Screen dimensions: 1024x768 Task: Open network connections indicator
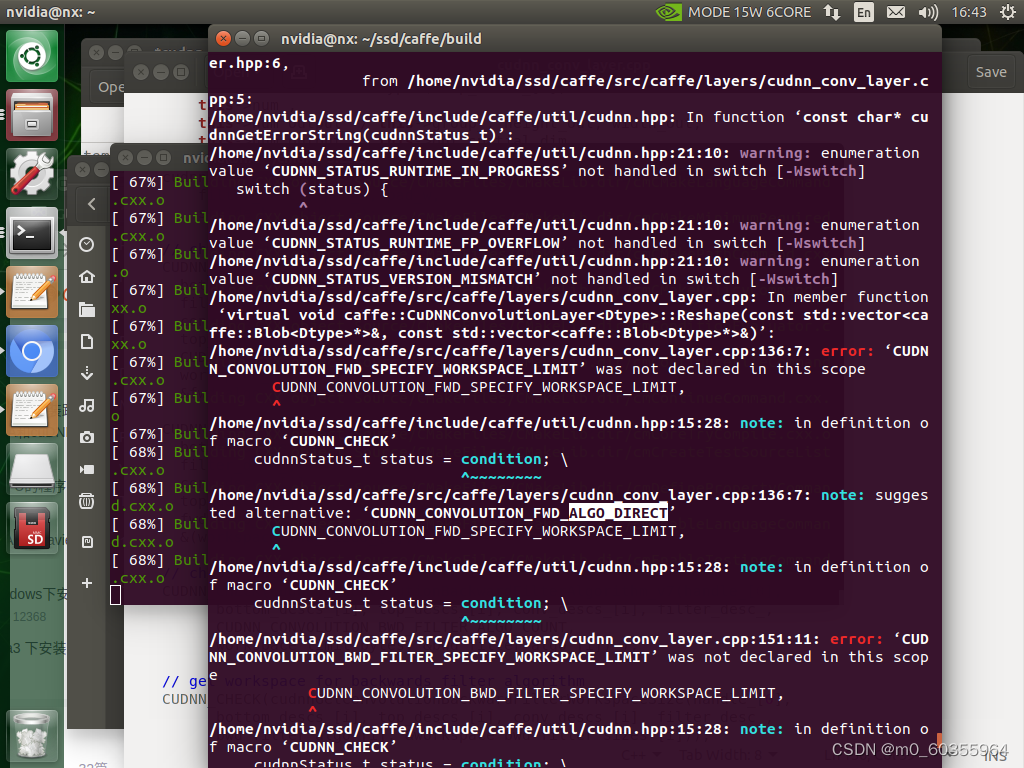(x=831, y=12)
